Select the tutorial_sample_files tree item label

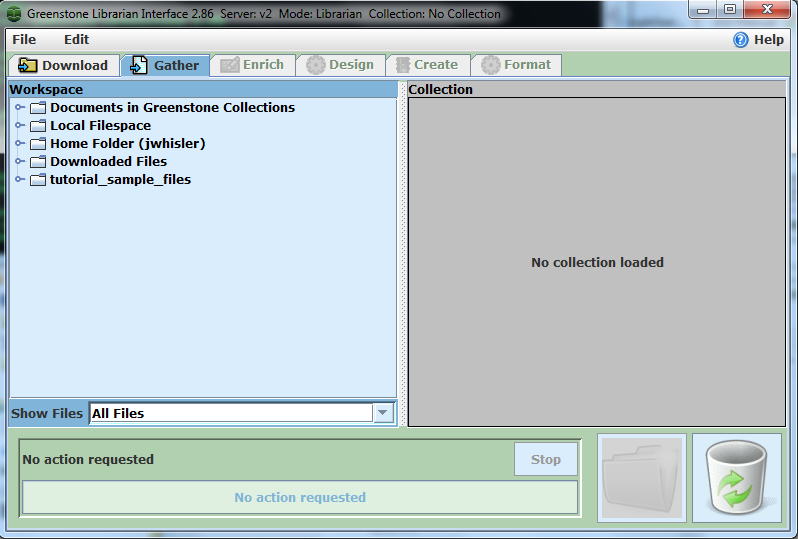(120, 180)
